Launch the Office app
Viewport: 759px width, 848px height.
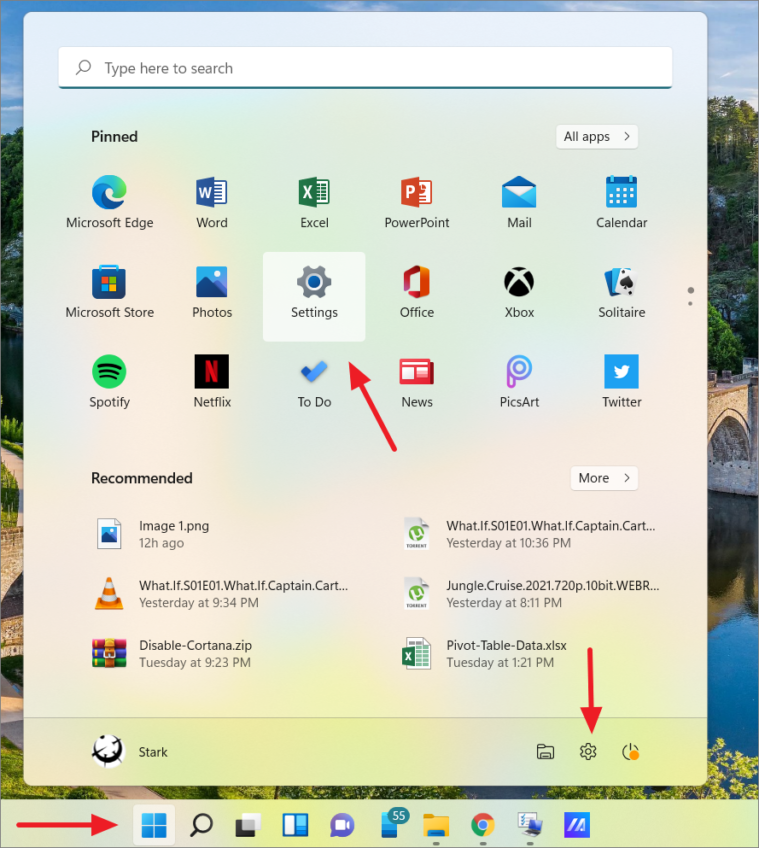tap(417, 292)
